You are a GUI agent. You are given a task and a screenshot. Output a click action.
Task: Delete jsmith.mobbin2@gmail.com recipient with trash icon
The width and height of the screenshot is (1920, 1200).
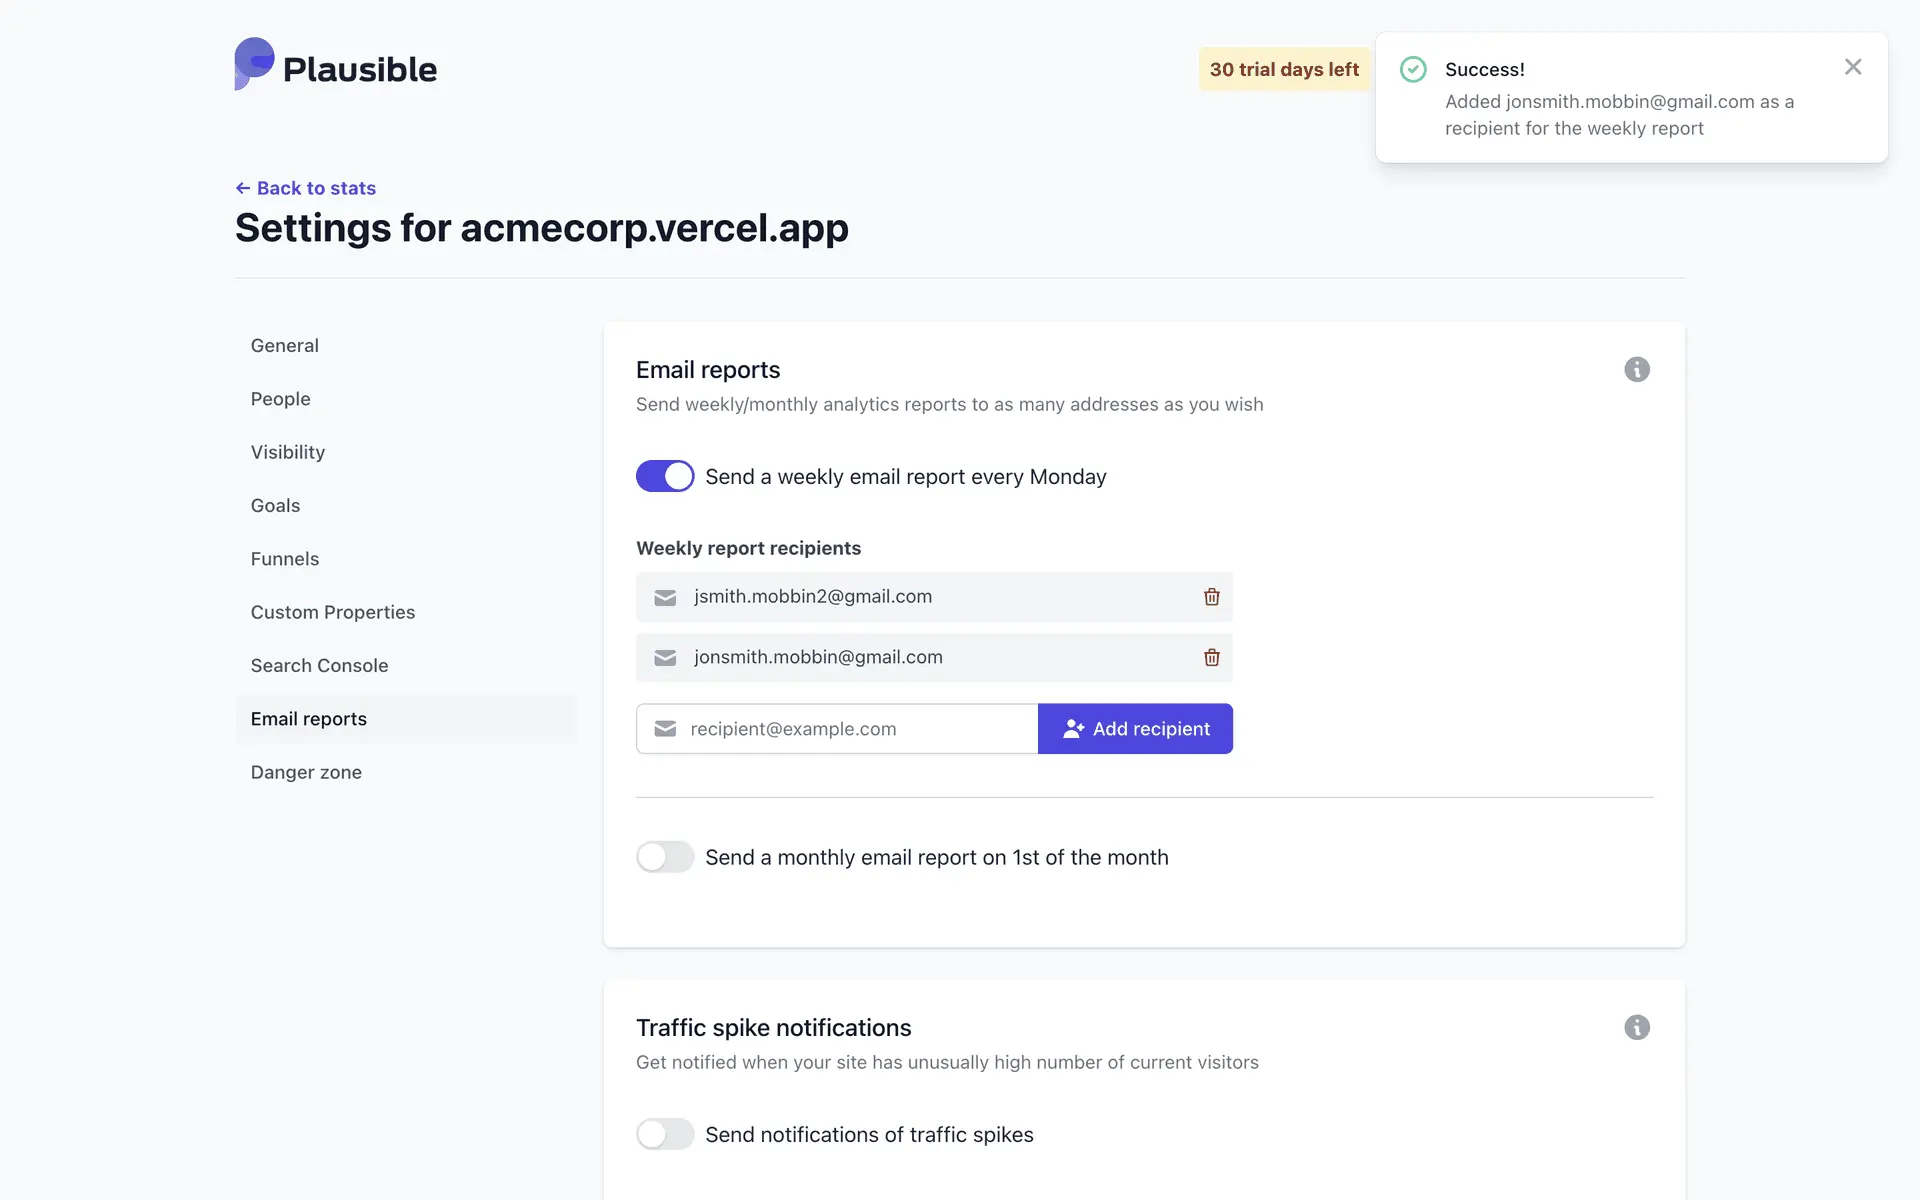pyautogui.click(x=1211, y=597)
